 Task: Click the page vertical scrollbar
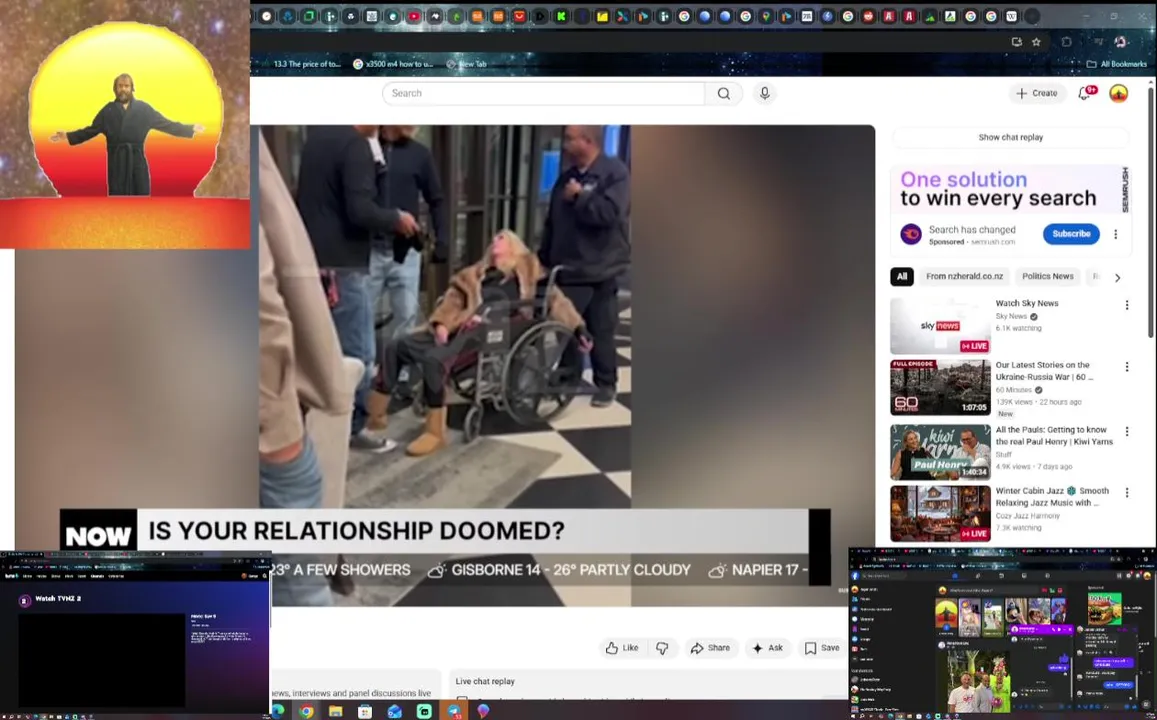tap(1150, 214)
